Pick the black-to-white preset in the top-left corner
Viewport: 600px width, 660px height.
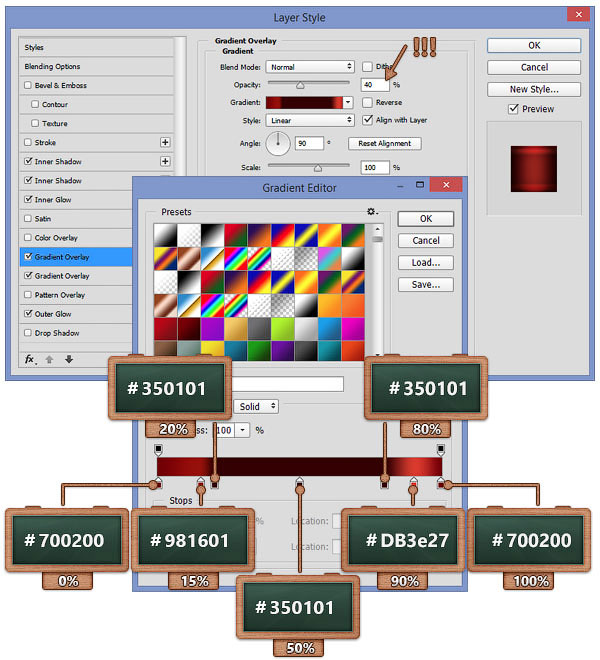click(165, 235)
